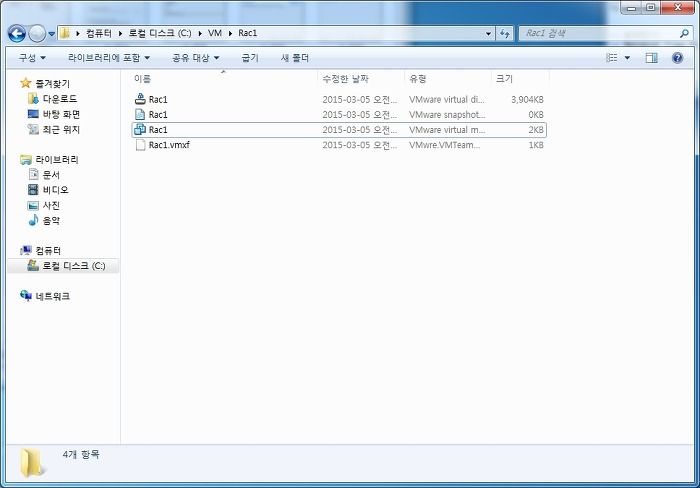Open 최근 위치 in favorites
700x488 pixels.
point(61,129)
